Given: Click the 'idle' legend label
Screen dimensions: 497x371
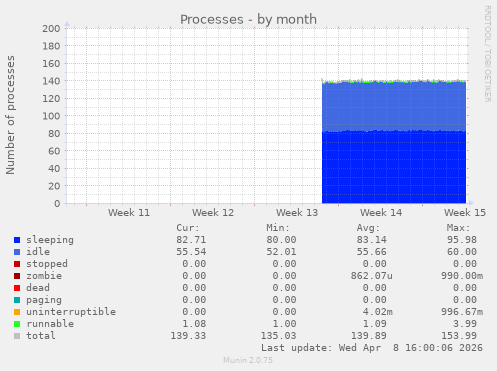Looking at the screenshot, I should pos(38,252).
